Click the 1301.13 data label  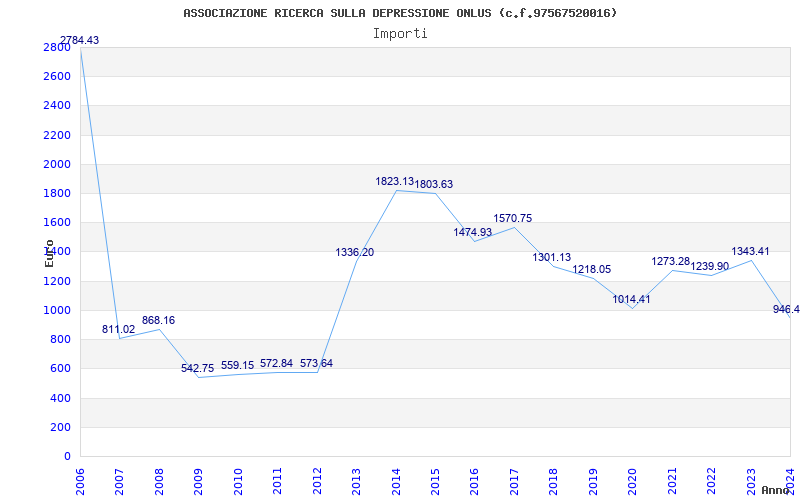click(552, 258)
